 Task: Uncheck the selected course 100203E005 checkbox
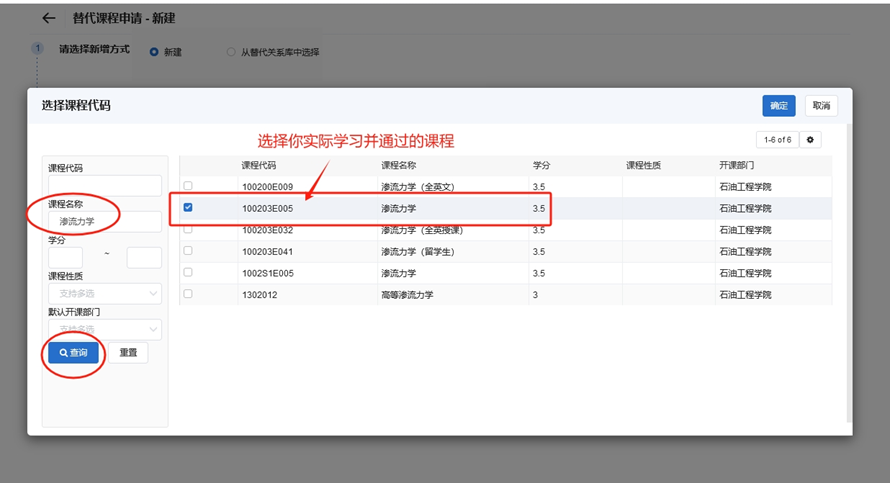(188, 208)
